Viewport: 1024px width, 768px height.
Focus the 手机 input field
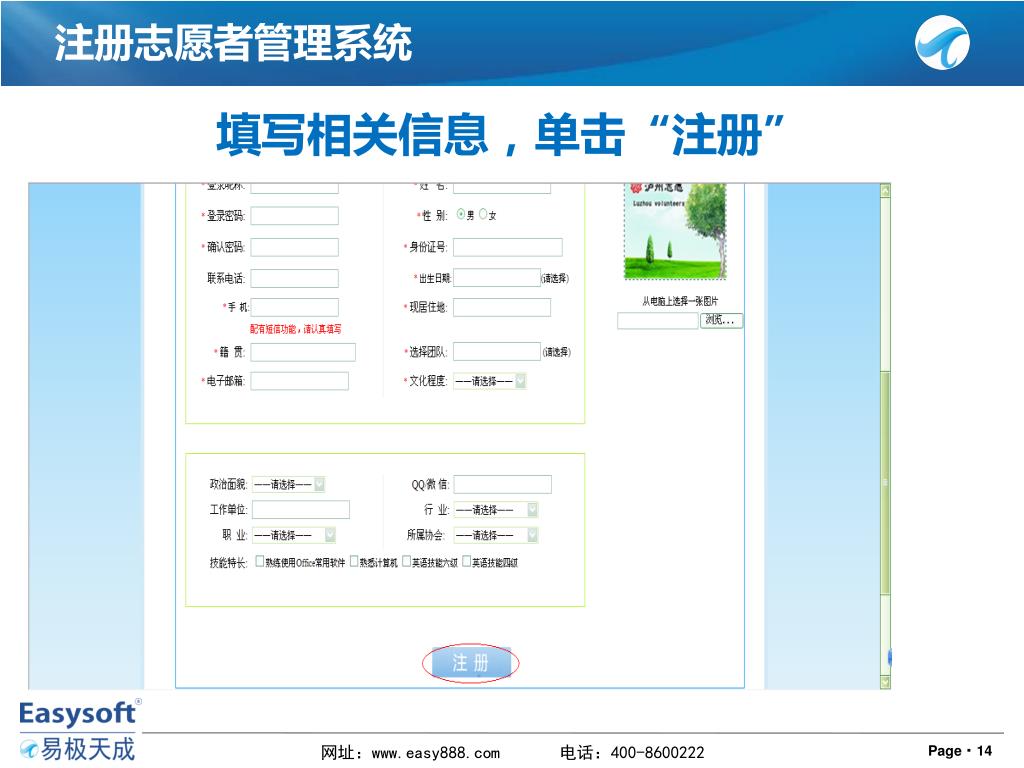point(295,307)
